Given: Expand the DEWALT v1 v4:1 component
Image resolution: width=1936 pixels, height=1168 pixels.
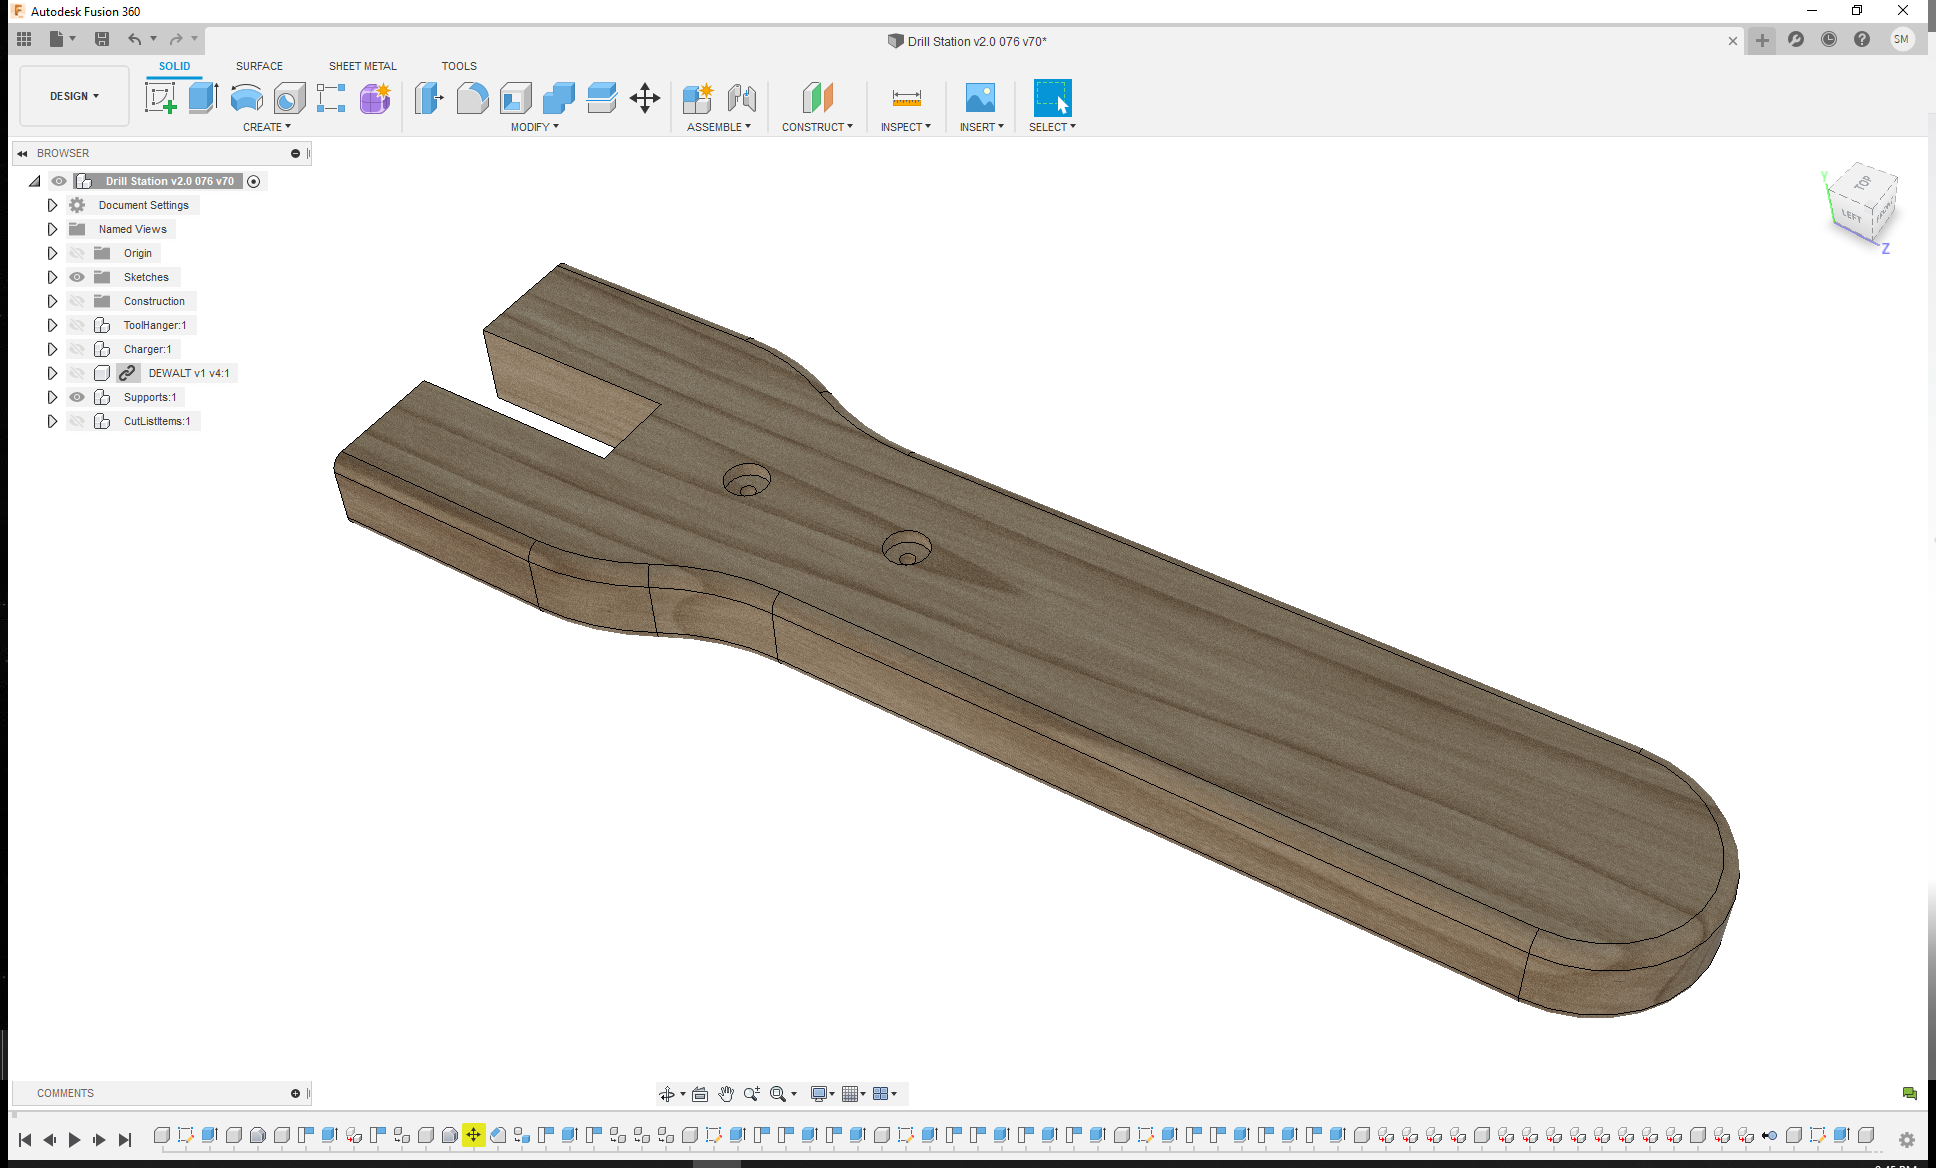Looking at the screenshot, I should [x=51, y=373].
